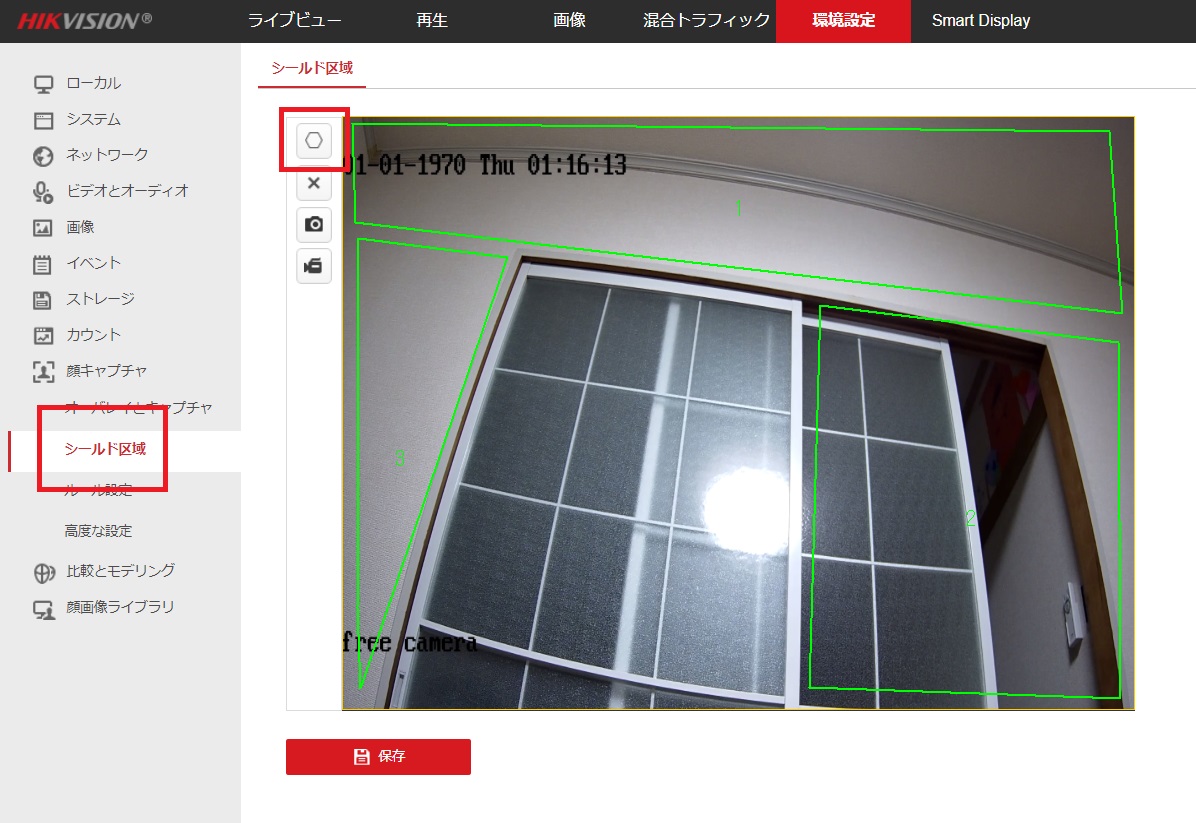Open the ライブビュー tab
1196x823 pixels.
click(x=294, y=21)
